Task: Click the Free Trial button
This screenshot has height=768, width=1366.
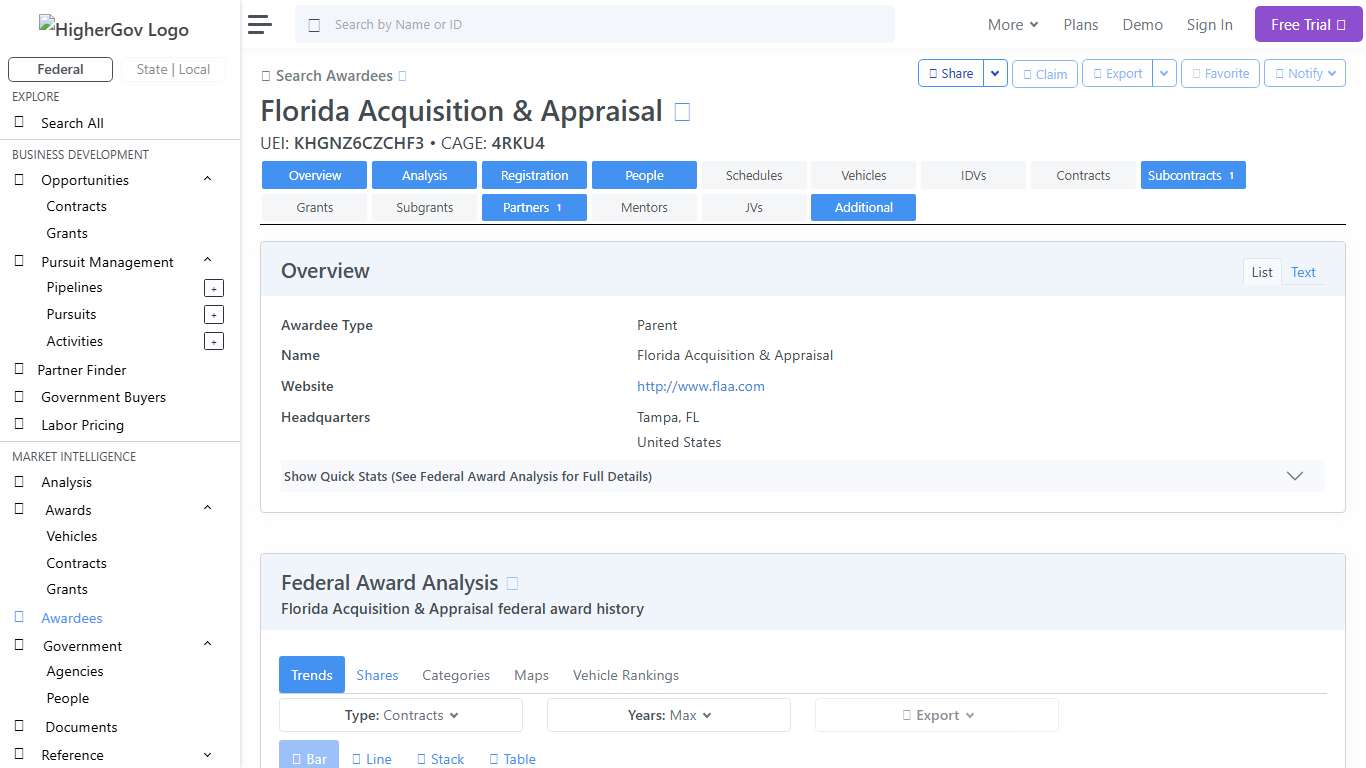Action: 1307,23
